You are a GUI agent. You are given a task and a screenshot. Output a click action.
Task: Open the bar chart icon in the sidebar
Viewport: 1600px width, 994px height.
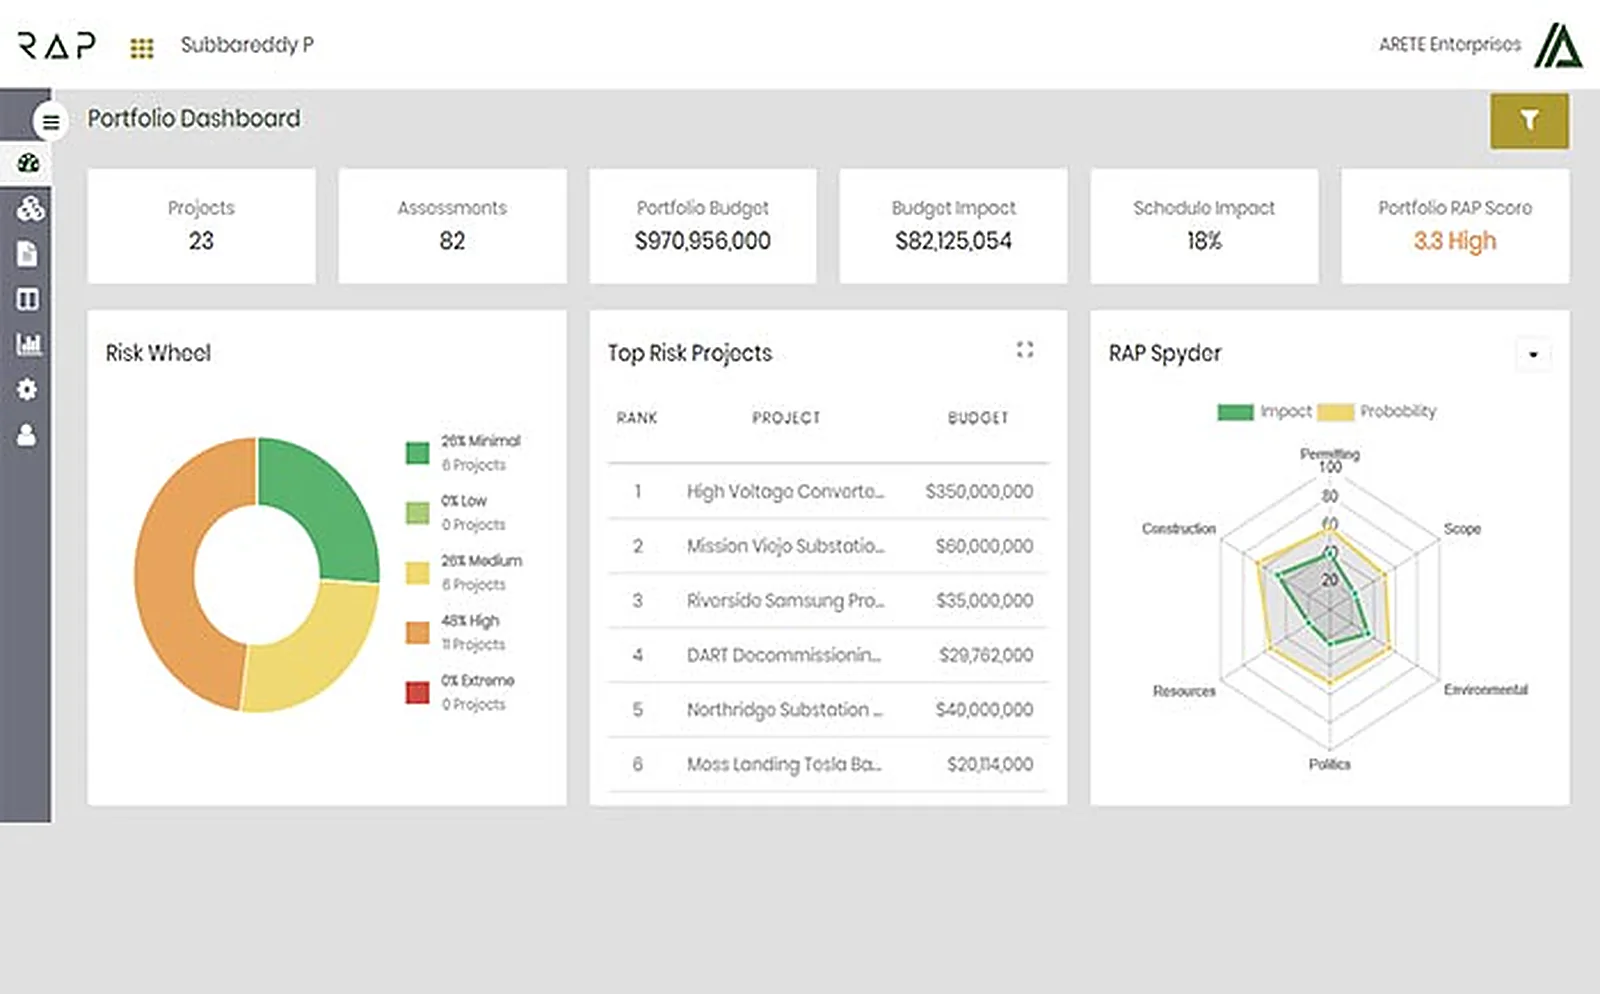click(29, 344)
